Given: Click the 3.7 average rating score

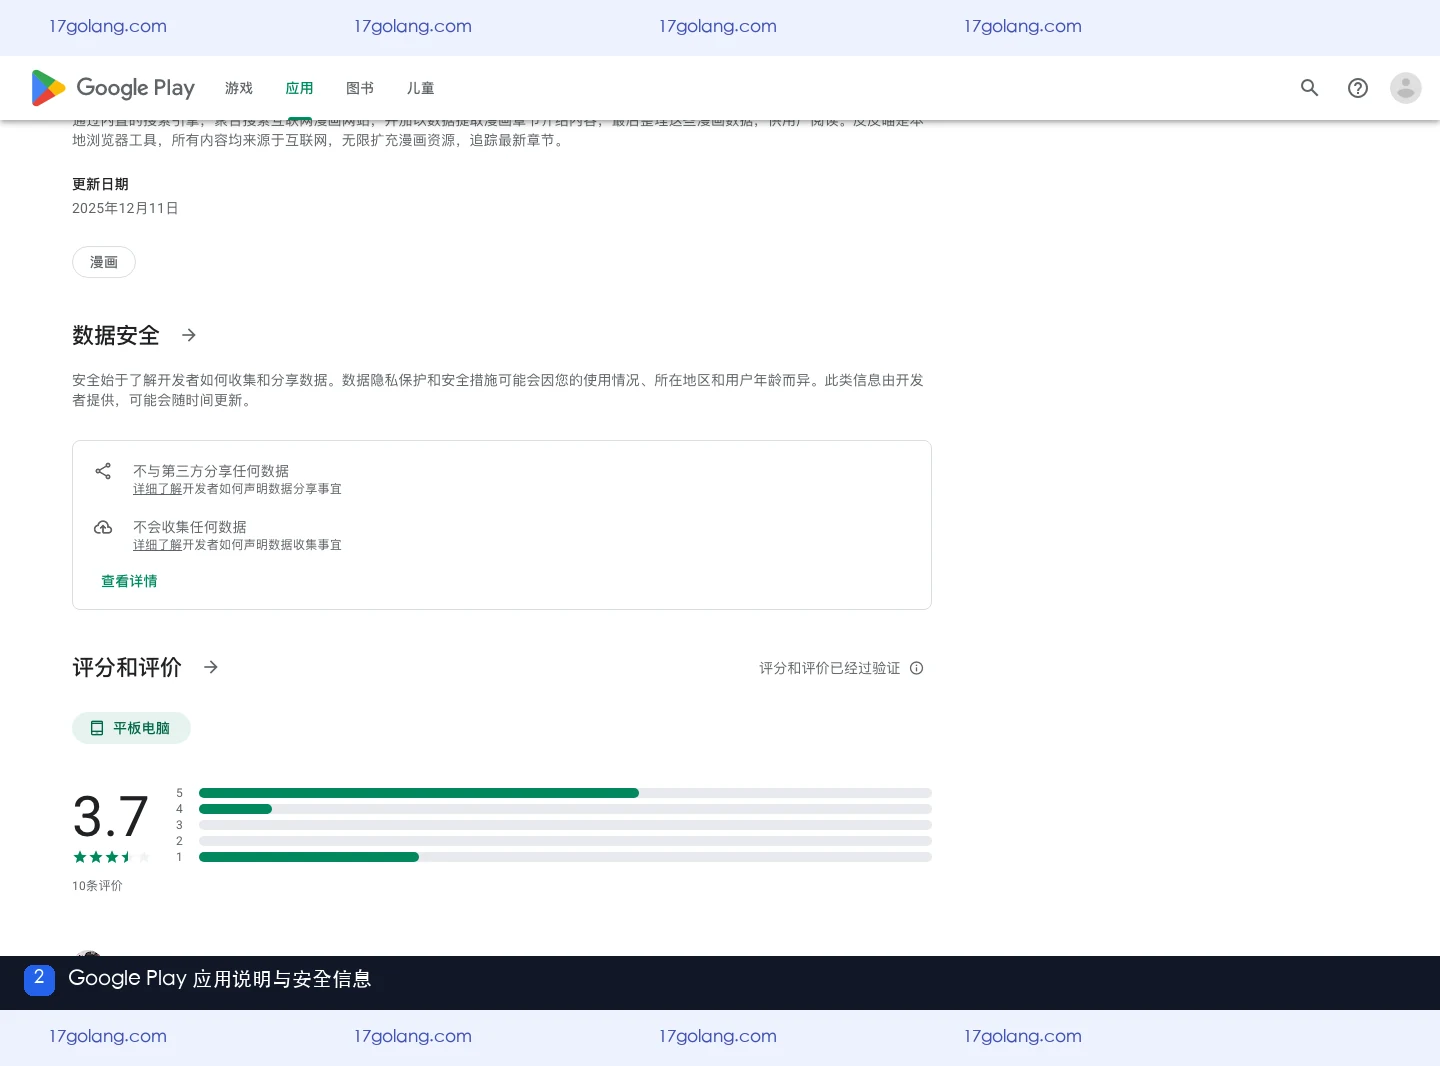Looking at the screenshot, I should coord(111,816).
